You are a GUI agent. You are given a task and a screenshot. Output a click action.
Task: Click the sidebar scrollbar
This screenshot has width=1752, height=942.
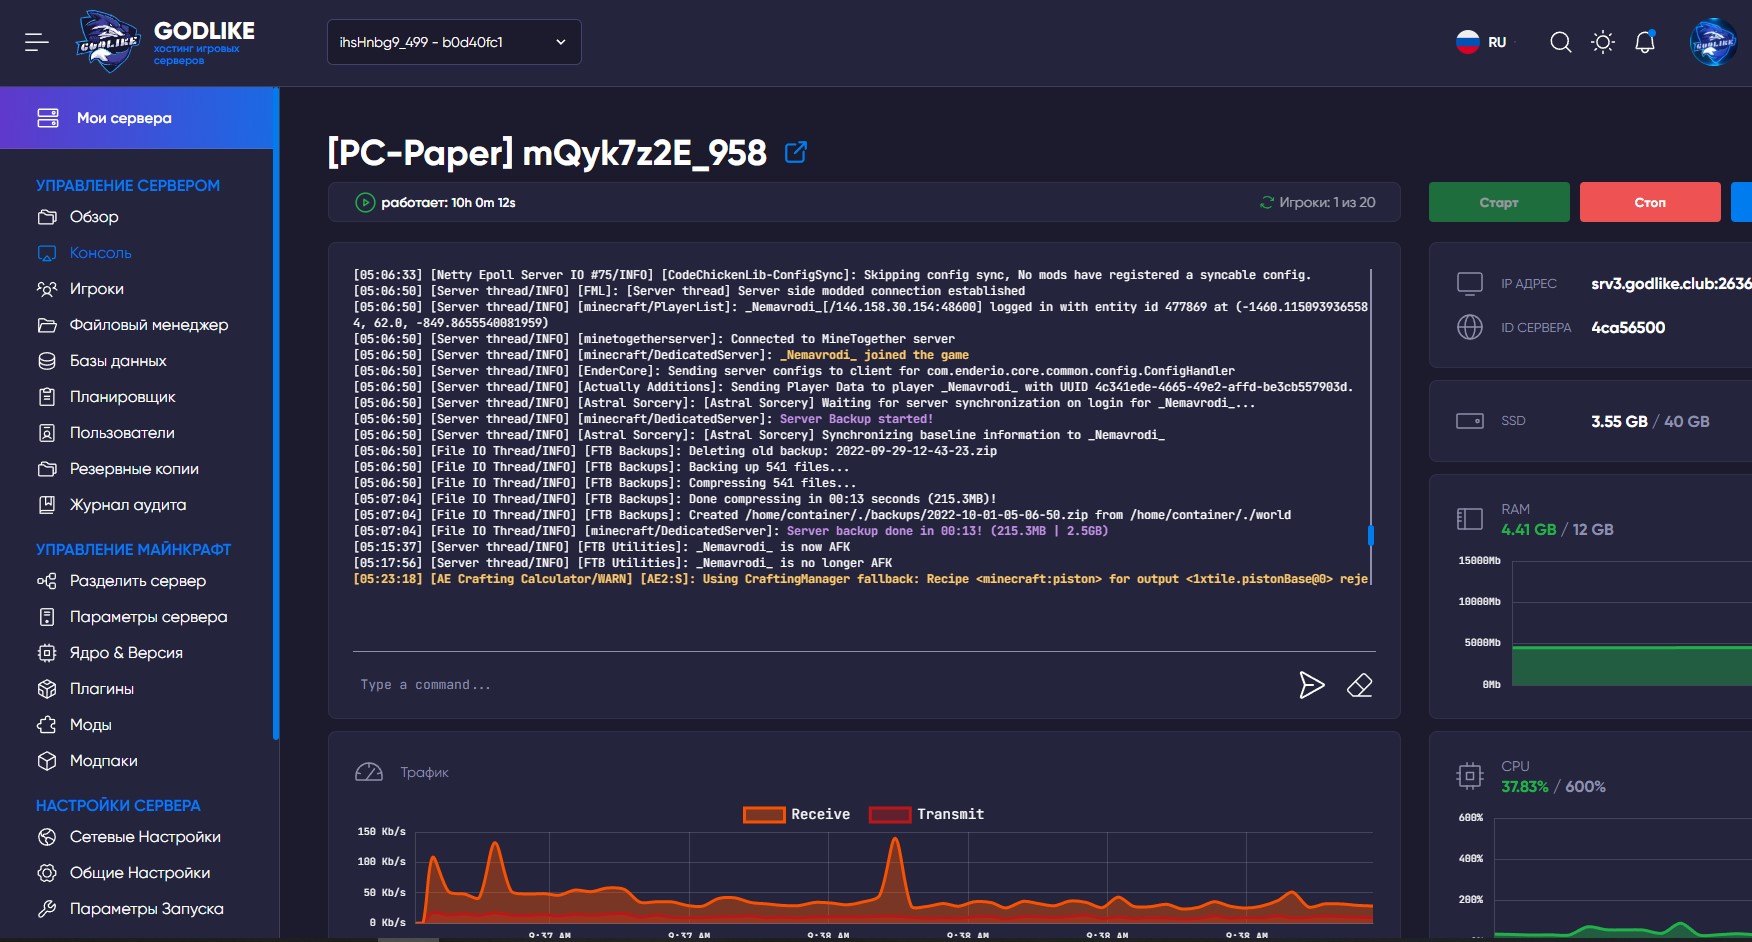point(276,415)
